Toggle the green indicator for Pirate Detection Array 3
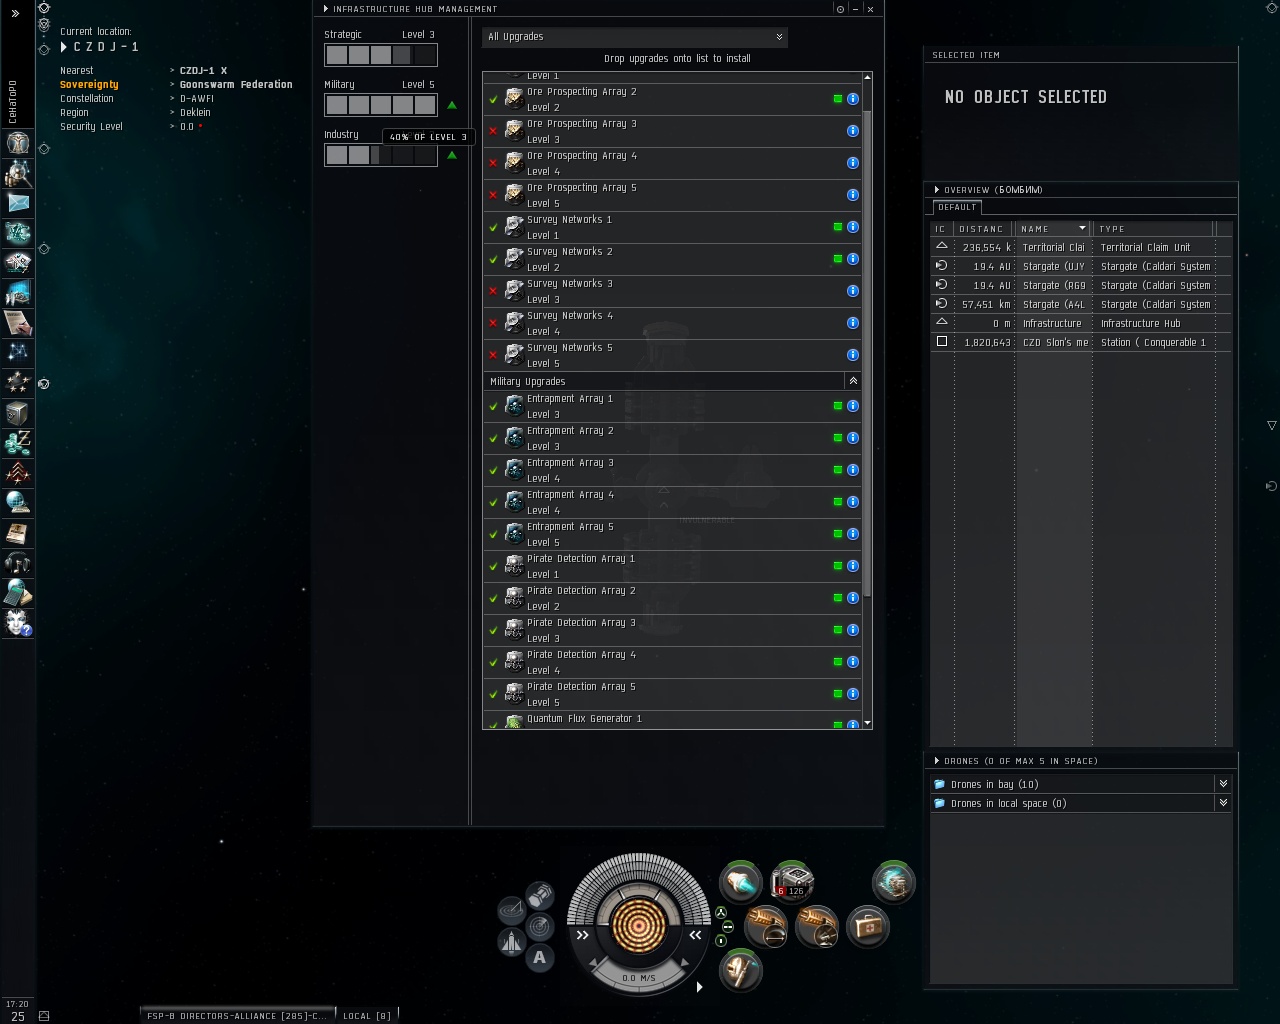The image size is (1280, 1024). pyautogui.click(x=838, y=630)
